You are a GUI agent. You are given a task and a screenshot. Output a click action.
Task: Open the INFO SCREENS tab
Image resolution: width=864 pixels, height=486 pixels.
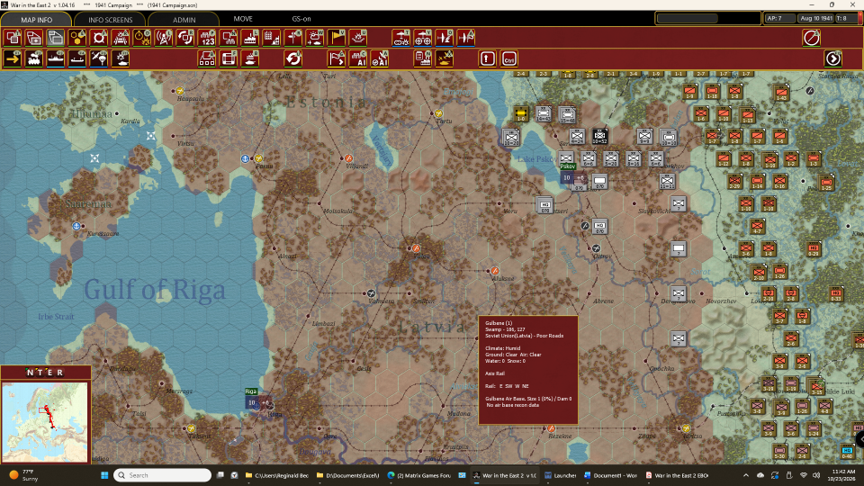point(110,19)
